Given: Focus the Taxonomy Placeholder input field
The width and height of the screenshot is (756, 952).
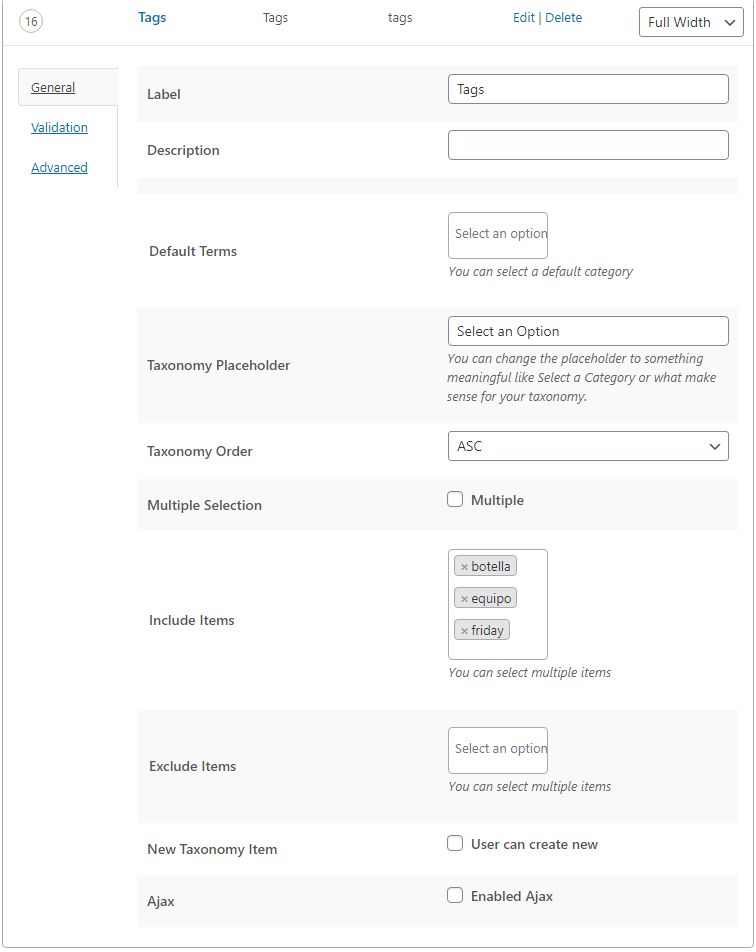Looking at the screenshot, I should tap(588, 332).
